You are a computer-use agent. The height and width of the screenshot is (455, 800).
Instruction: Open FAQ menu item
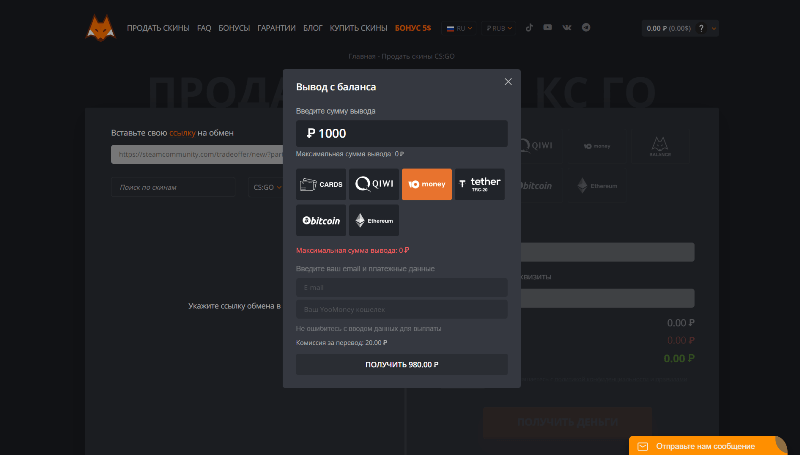click(x=204, y=28)
